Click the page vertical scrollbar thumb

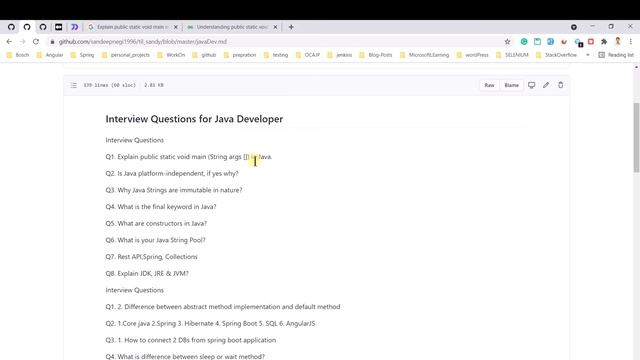click(x=636, y=138)
